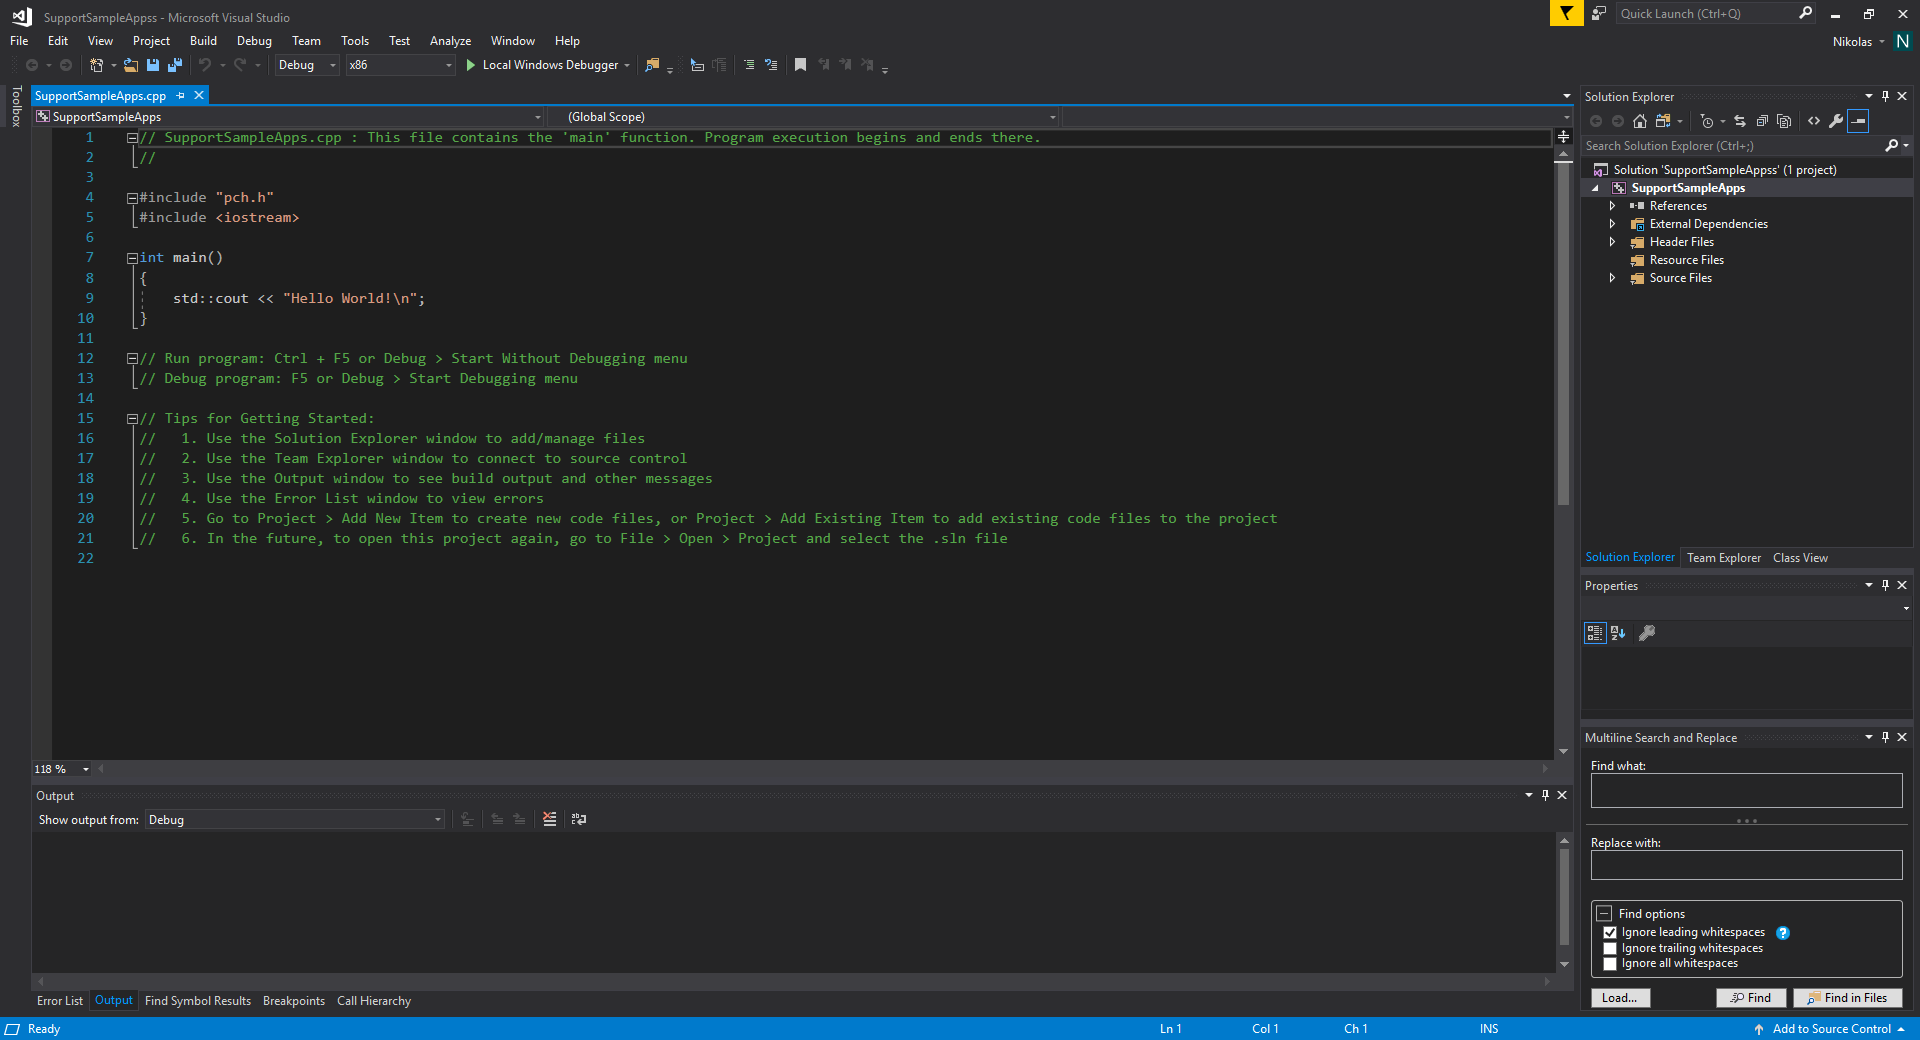The height and width of the screenshot is (1040, 1920).
Task: Click the Load... button
Action: 1620,998
